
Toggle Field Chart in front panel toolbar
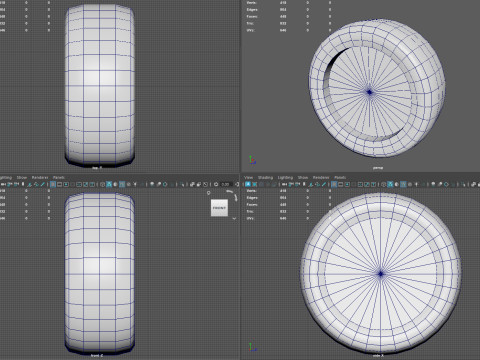[x=79, y=184]
